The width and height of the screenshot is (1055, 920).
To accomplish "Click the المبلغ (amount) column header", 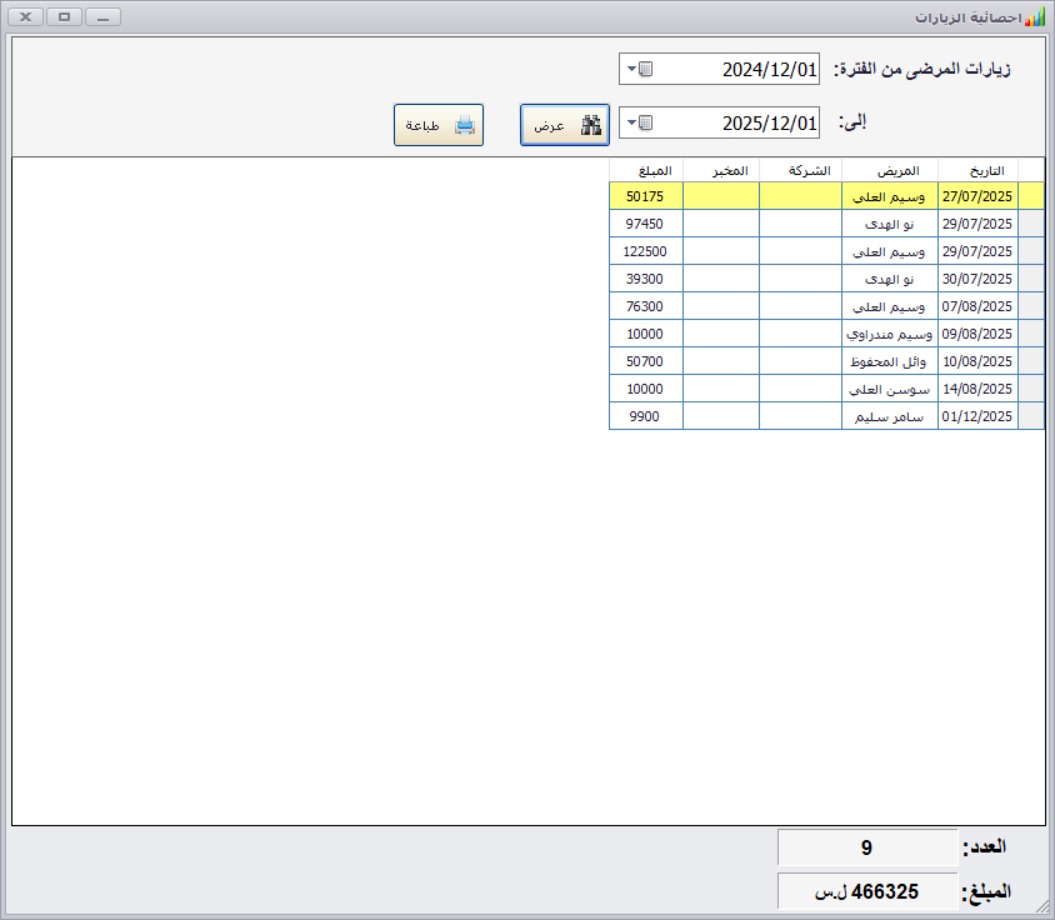I will [x=646, y=169].
